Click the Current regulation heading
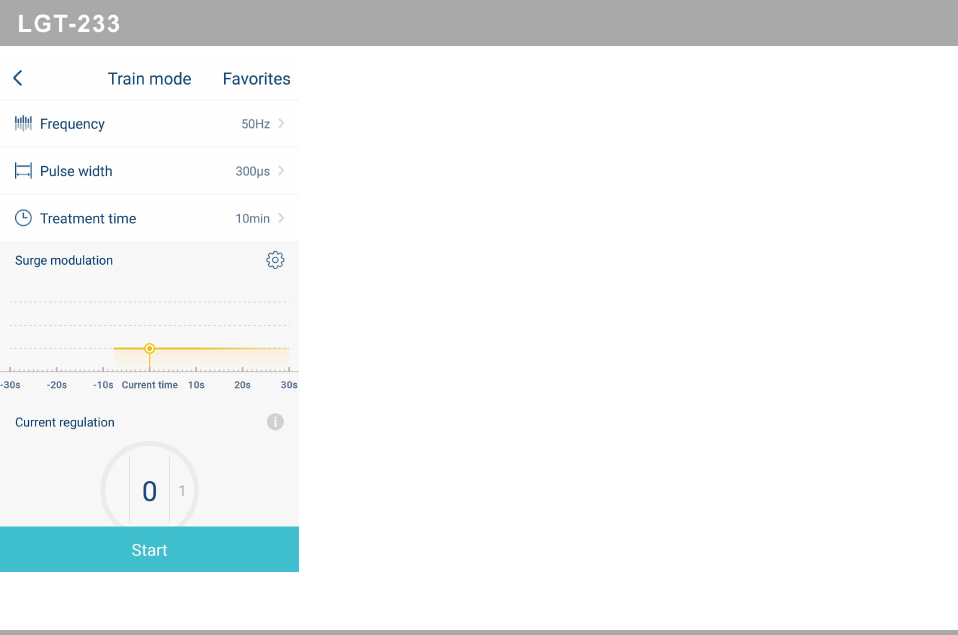958x635 pixels. click(x=65, y=422)
